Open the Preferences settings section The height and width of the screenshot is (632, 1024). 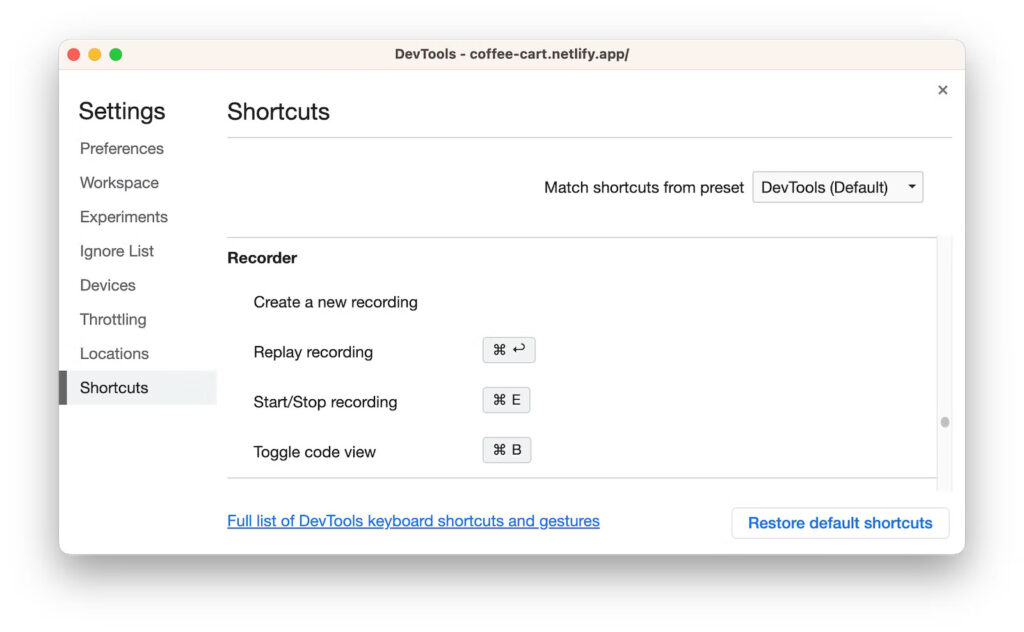pyautogui.click(x=121, y=148)
